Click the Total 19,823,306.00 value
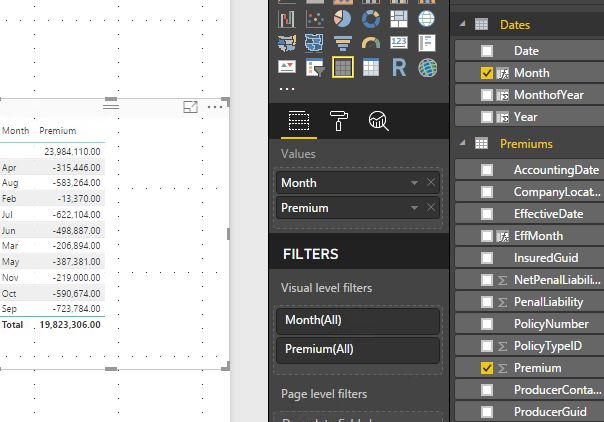This screenshot has width=604, height=422. click(x=70, y=325)
